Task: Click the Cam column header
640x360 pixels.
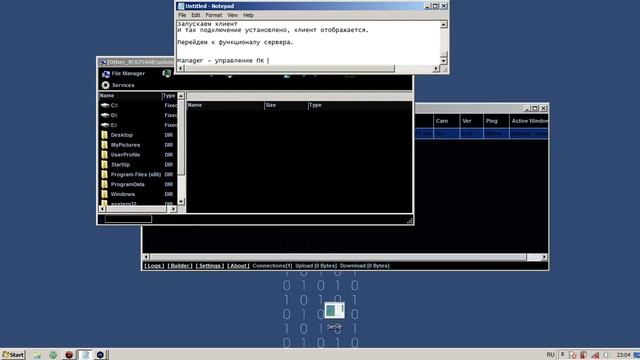Action: tap(446, 121)
